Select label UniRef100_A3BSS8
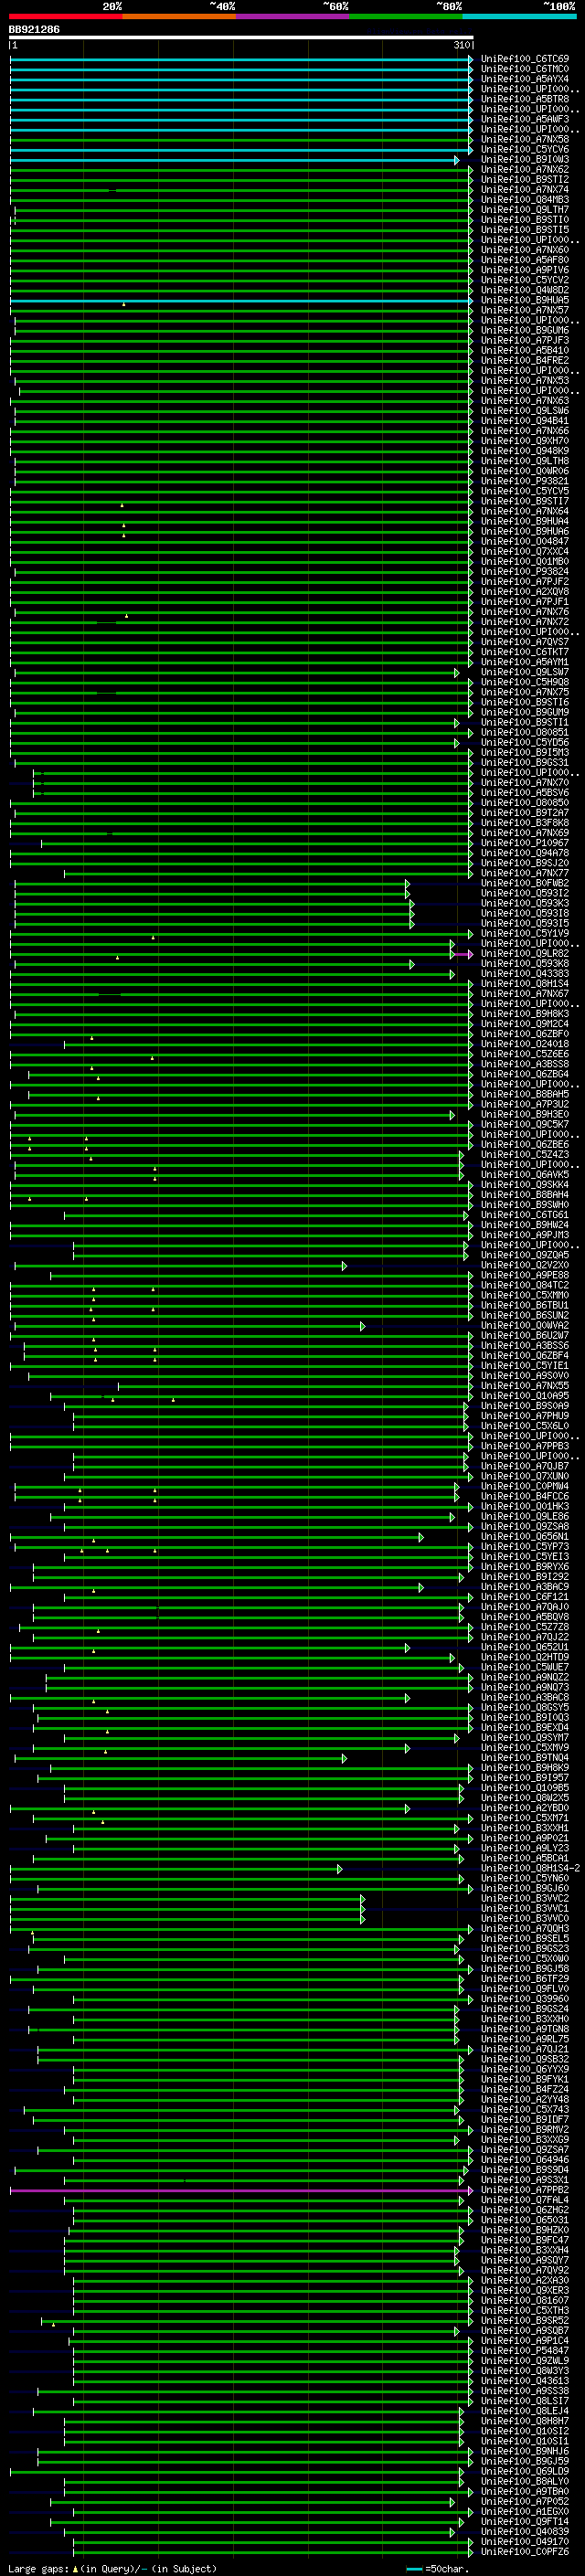Viewport: 585px width, 2576px height. (525, 1064)
